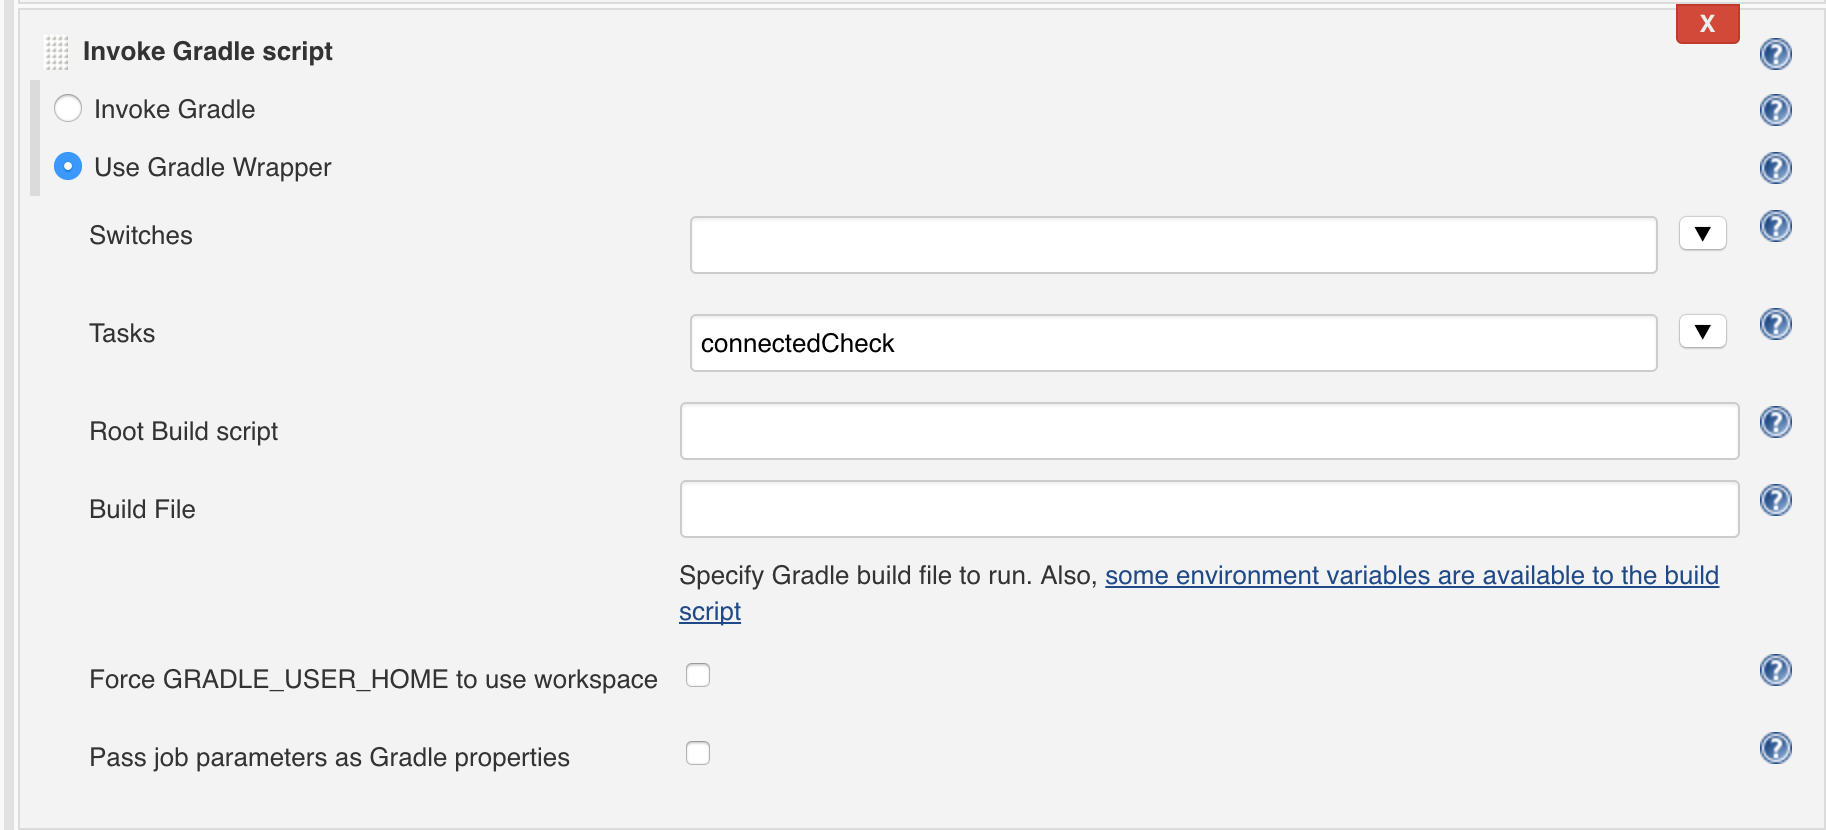Enable Force GRADLE_USER_HOME to use workspace

698,676
